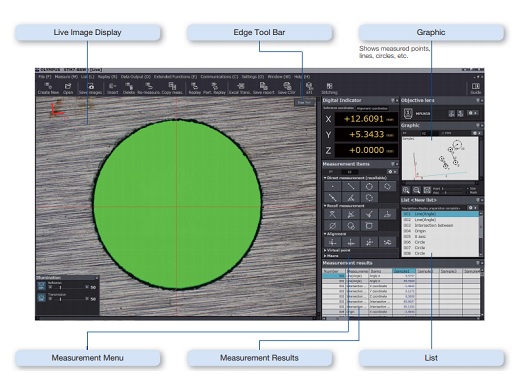This screenshot has width=520, height=390.
Task: Click the Save report toolbar icon
Action: click(x=263, y=88)
